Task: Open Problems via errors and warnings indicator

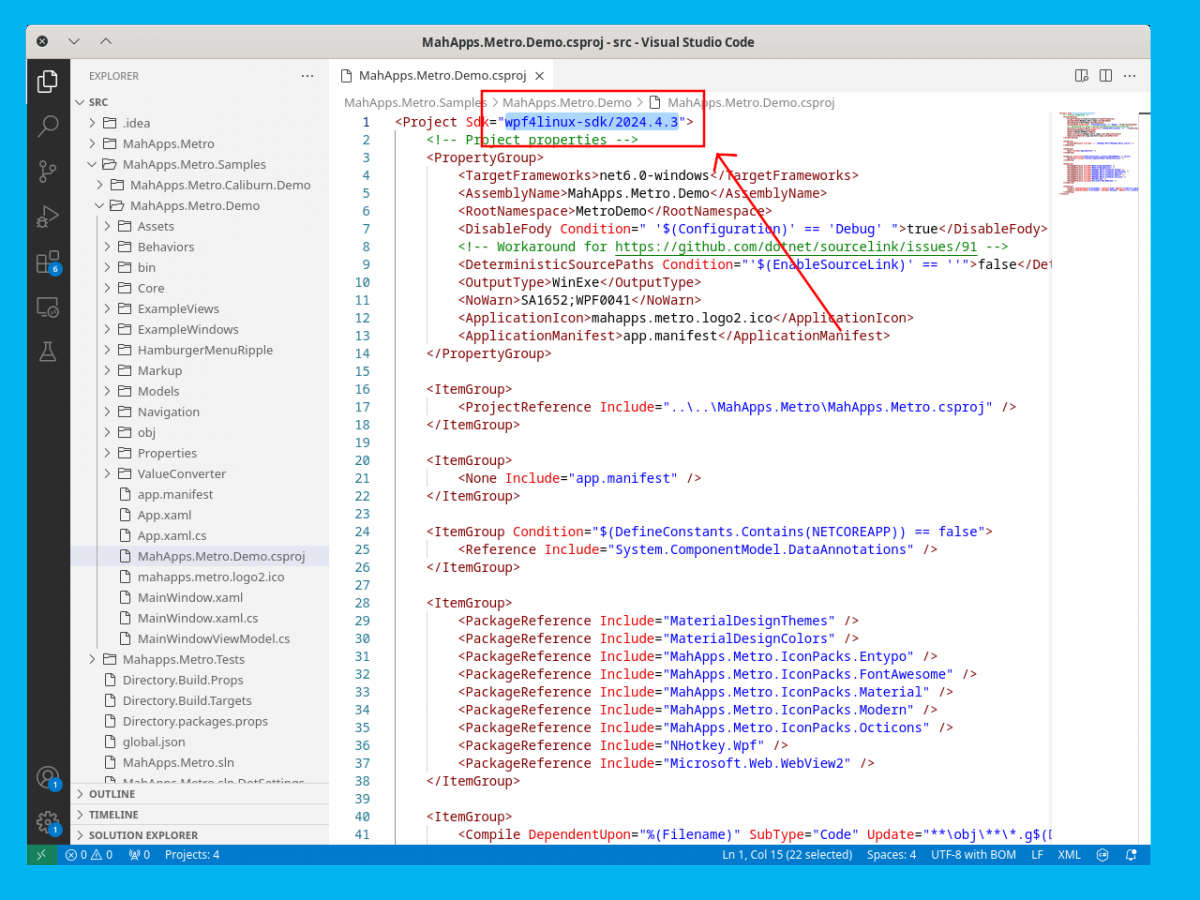Action: click(x=88, y=855)
